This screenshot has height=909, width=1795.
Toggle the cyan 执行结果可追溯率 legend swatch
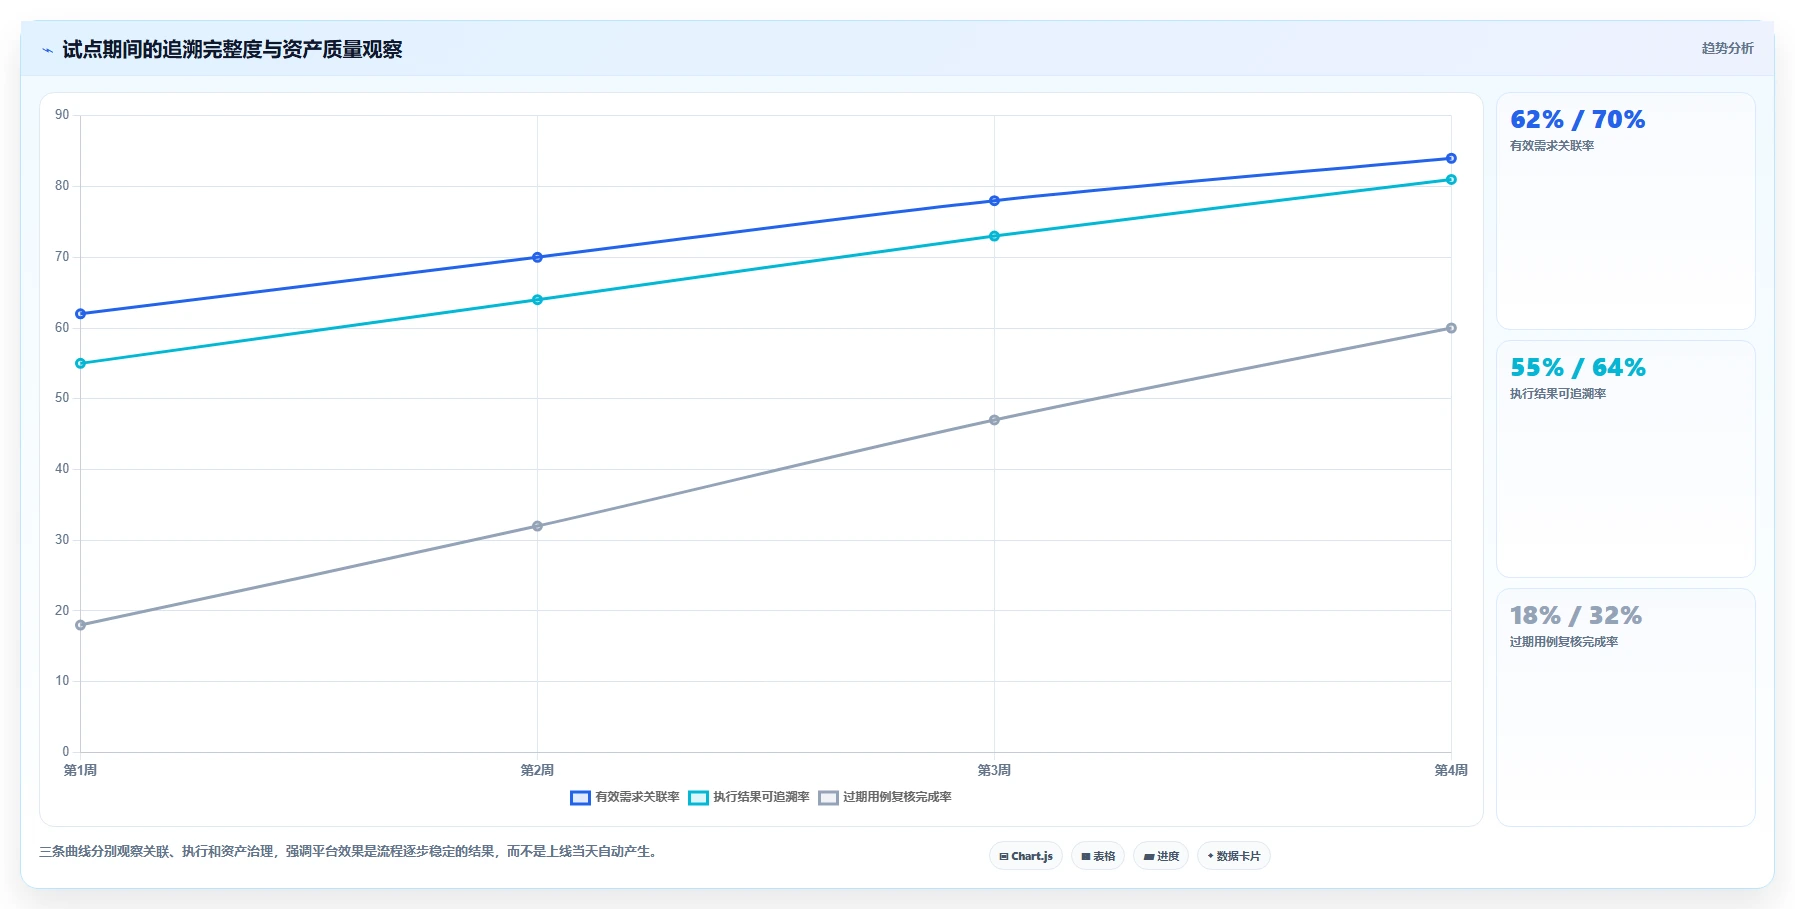[698, 798]
